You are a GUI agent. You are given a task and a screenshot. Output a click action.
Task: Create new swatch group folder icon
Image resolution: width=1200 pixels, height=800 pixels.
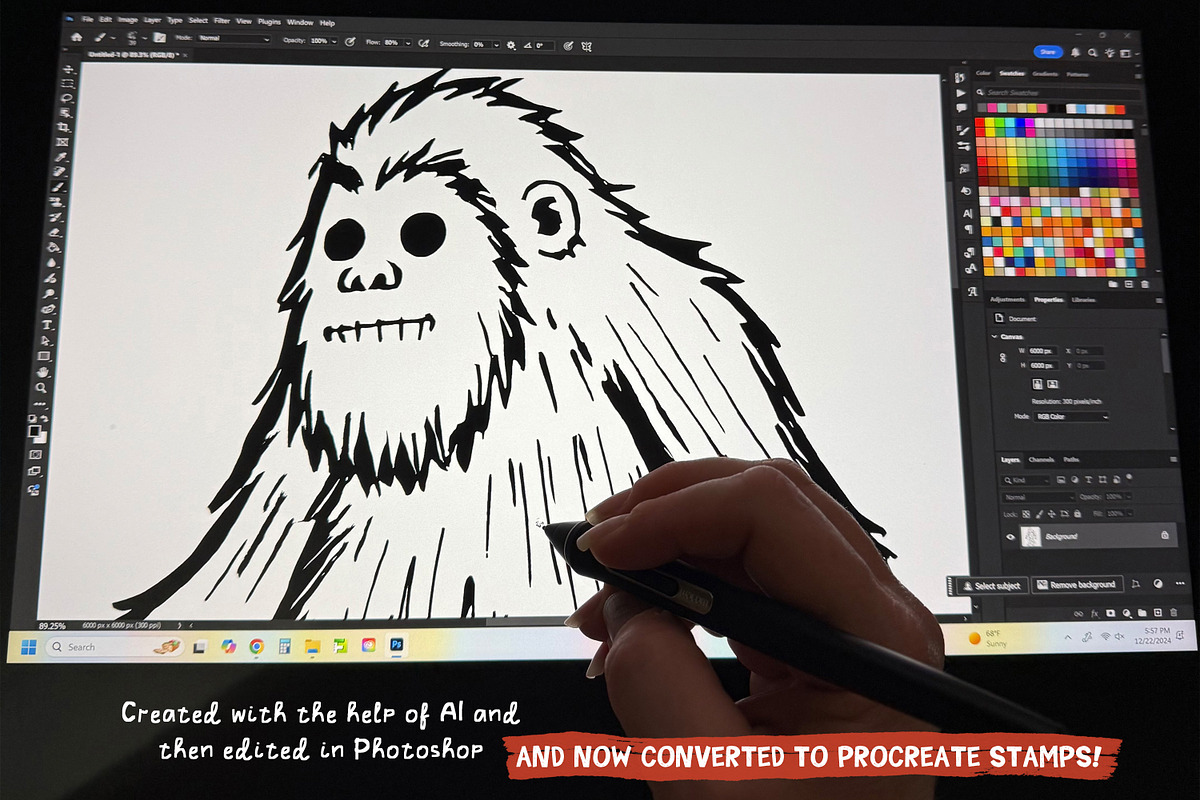click(1113, 284)
